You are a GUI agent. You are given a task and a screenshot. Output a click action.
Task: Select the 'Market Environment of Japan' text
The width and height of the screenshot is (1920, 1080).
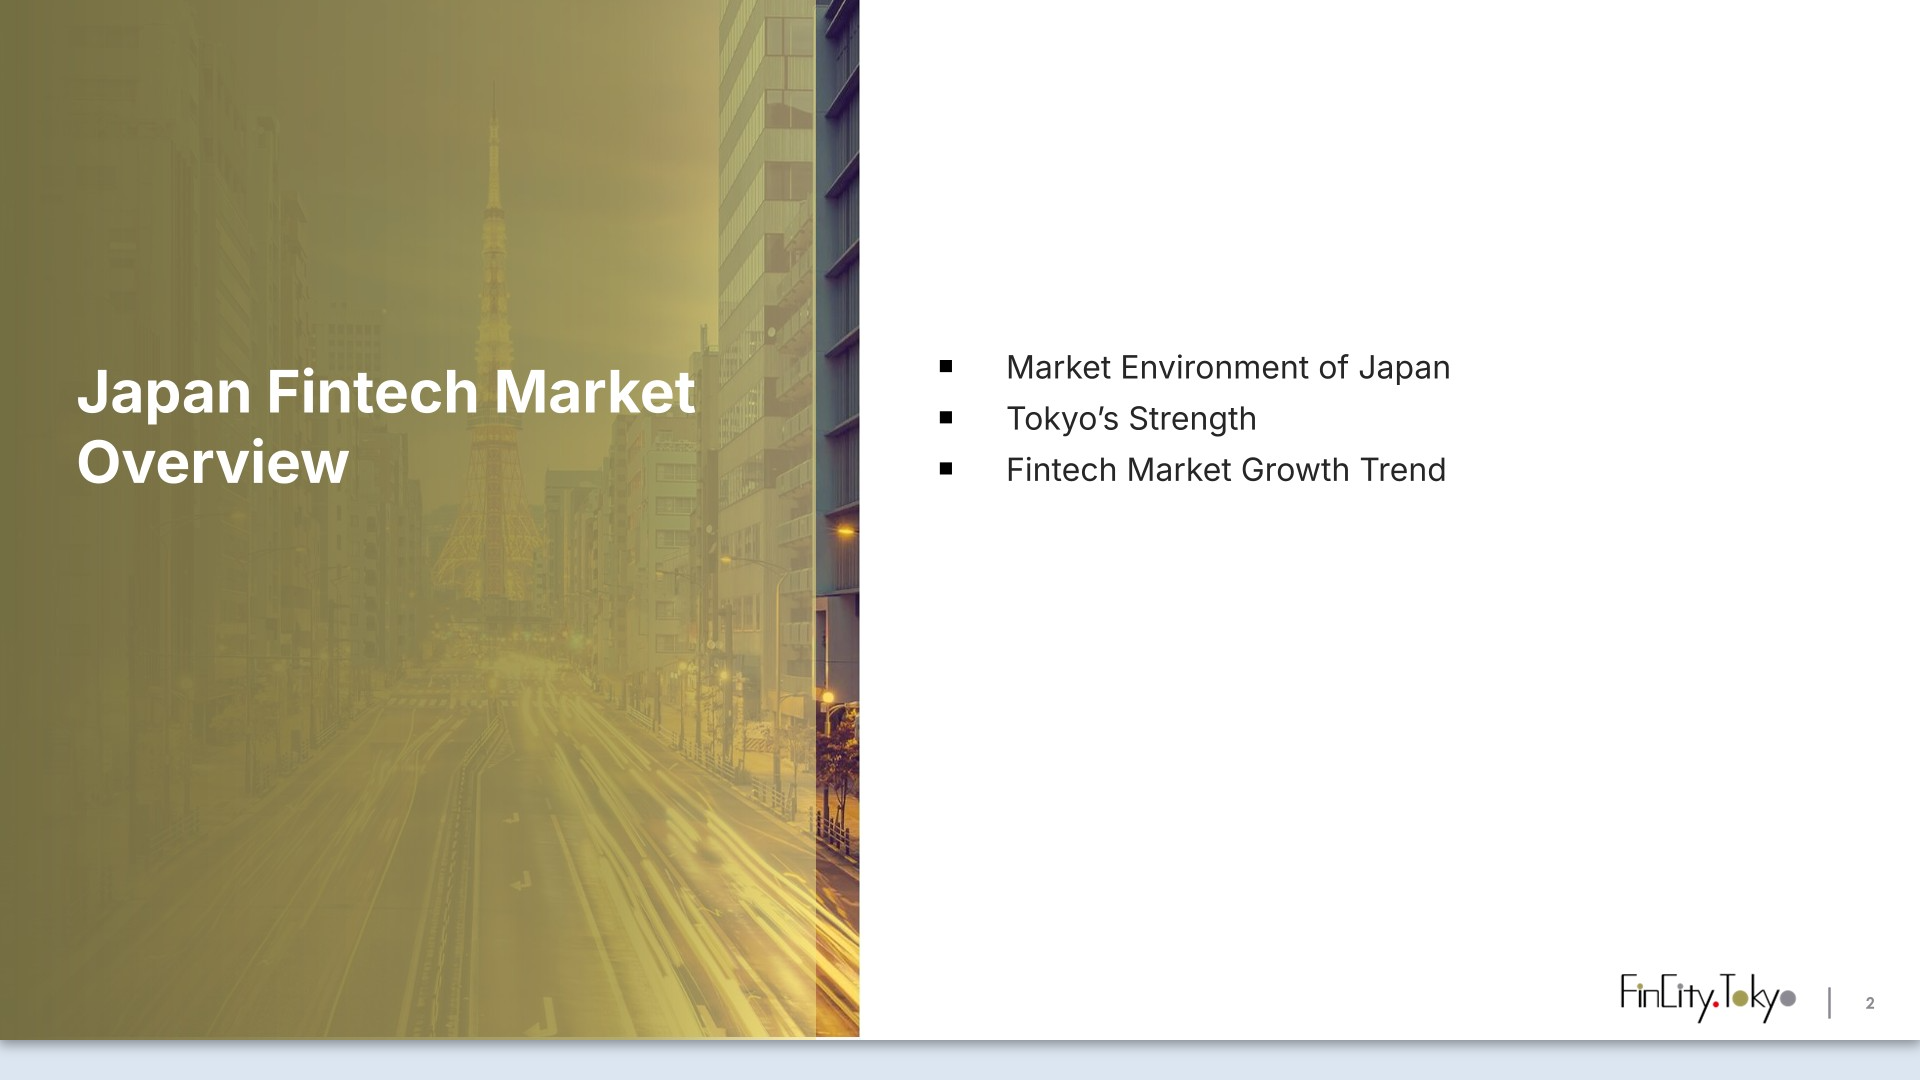click(x=1227, y=368)
